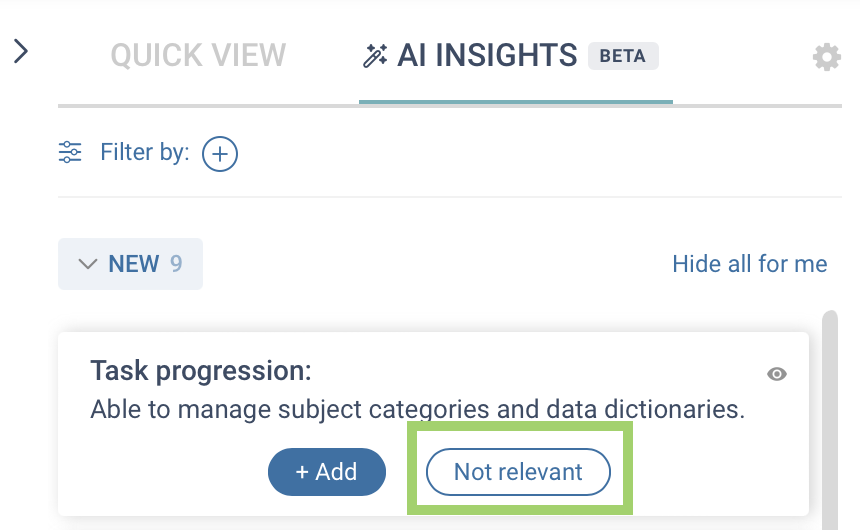Click the "Filter by:" label
This screenshot has height=530, width=860.
click(144, 153)
